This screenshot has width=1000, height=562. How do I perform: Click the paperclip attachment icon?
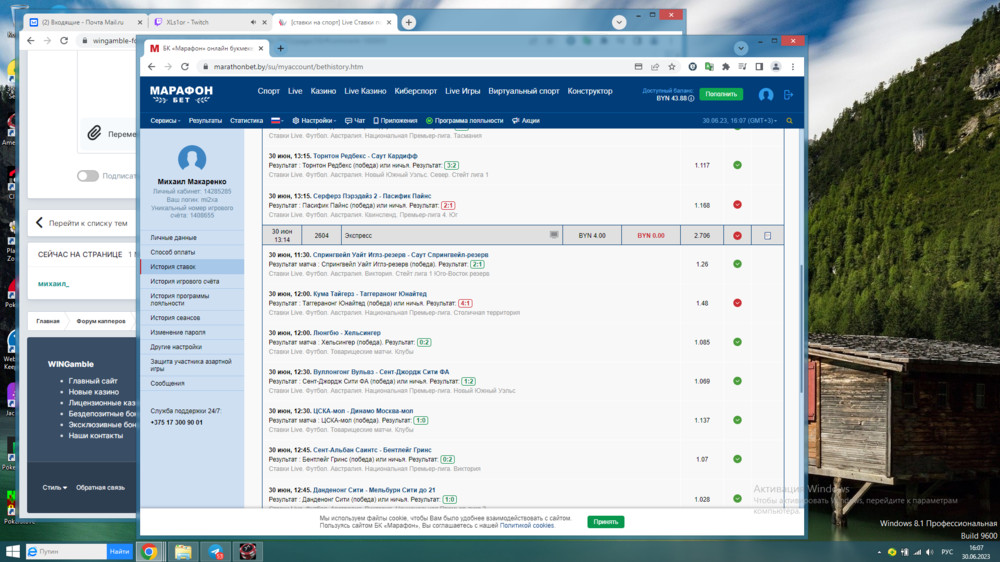93,133
